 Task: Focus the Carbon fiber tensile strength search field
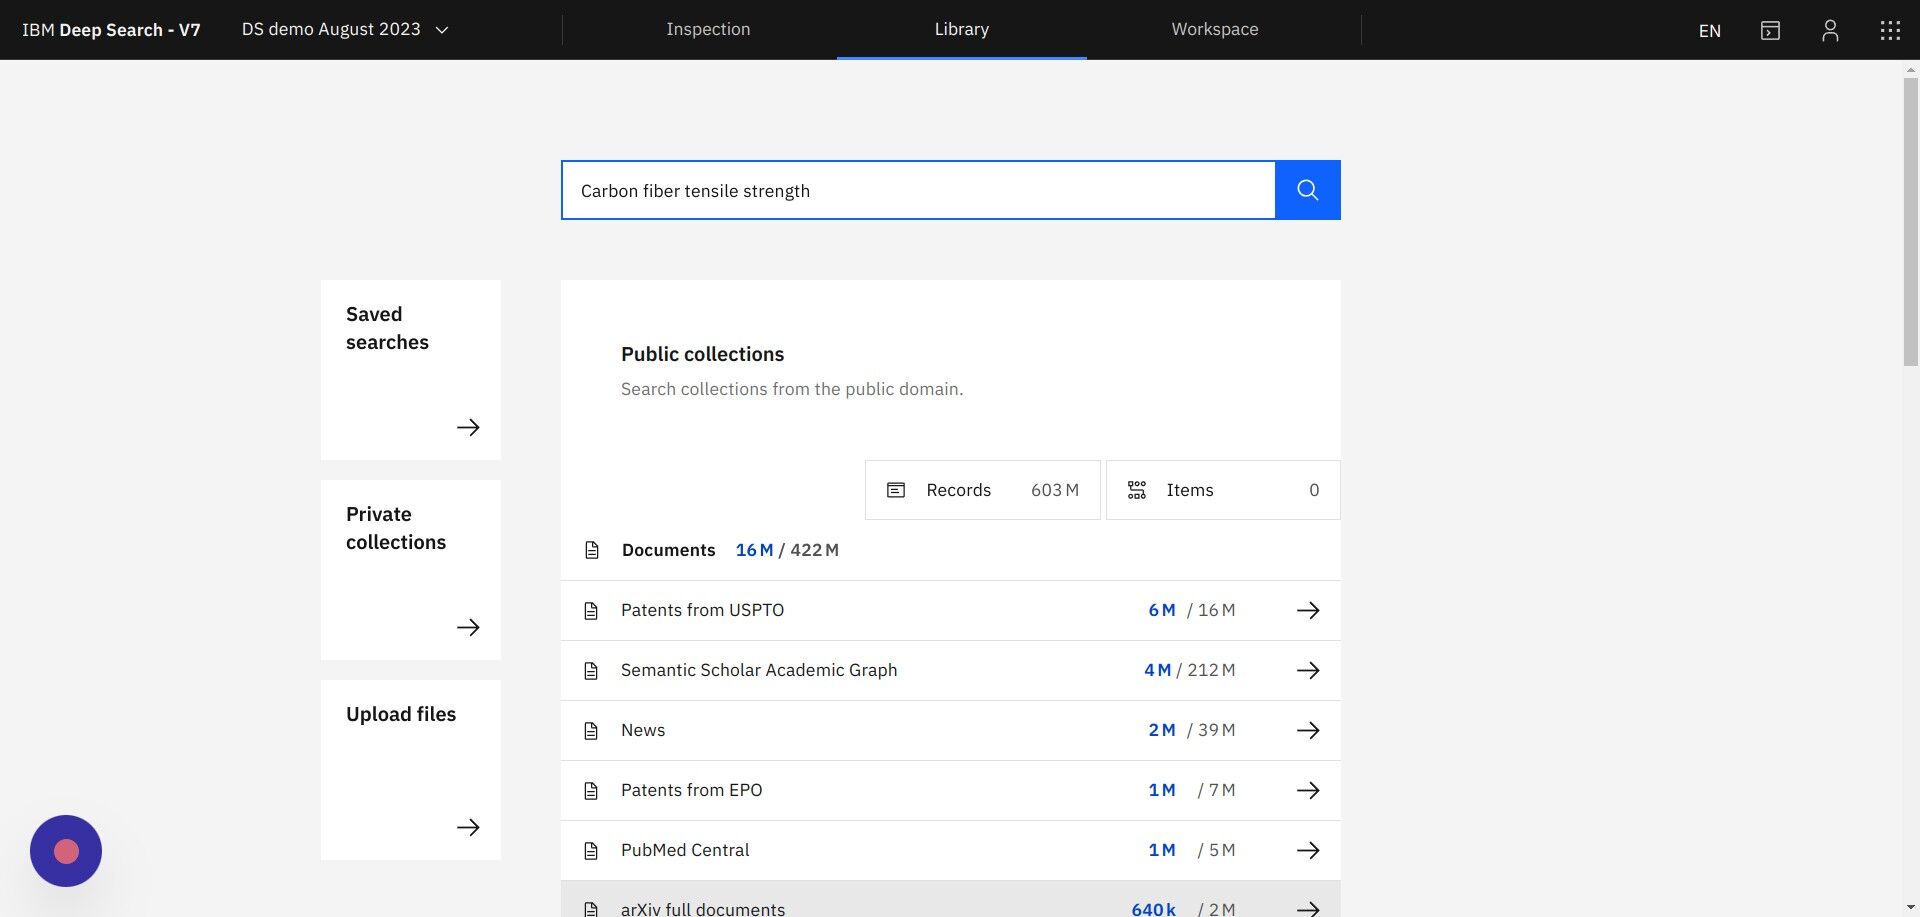click(x=918, y=190)
